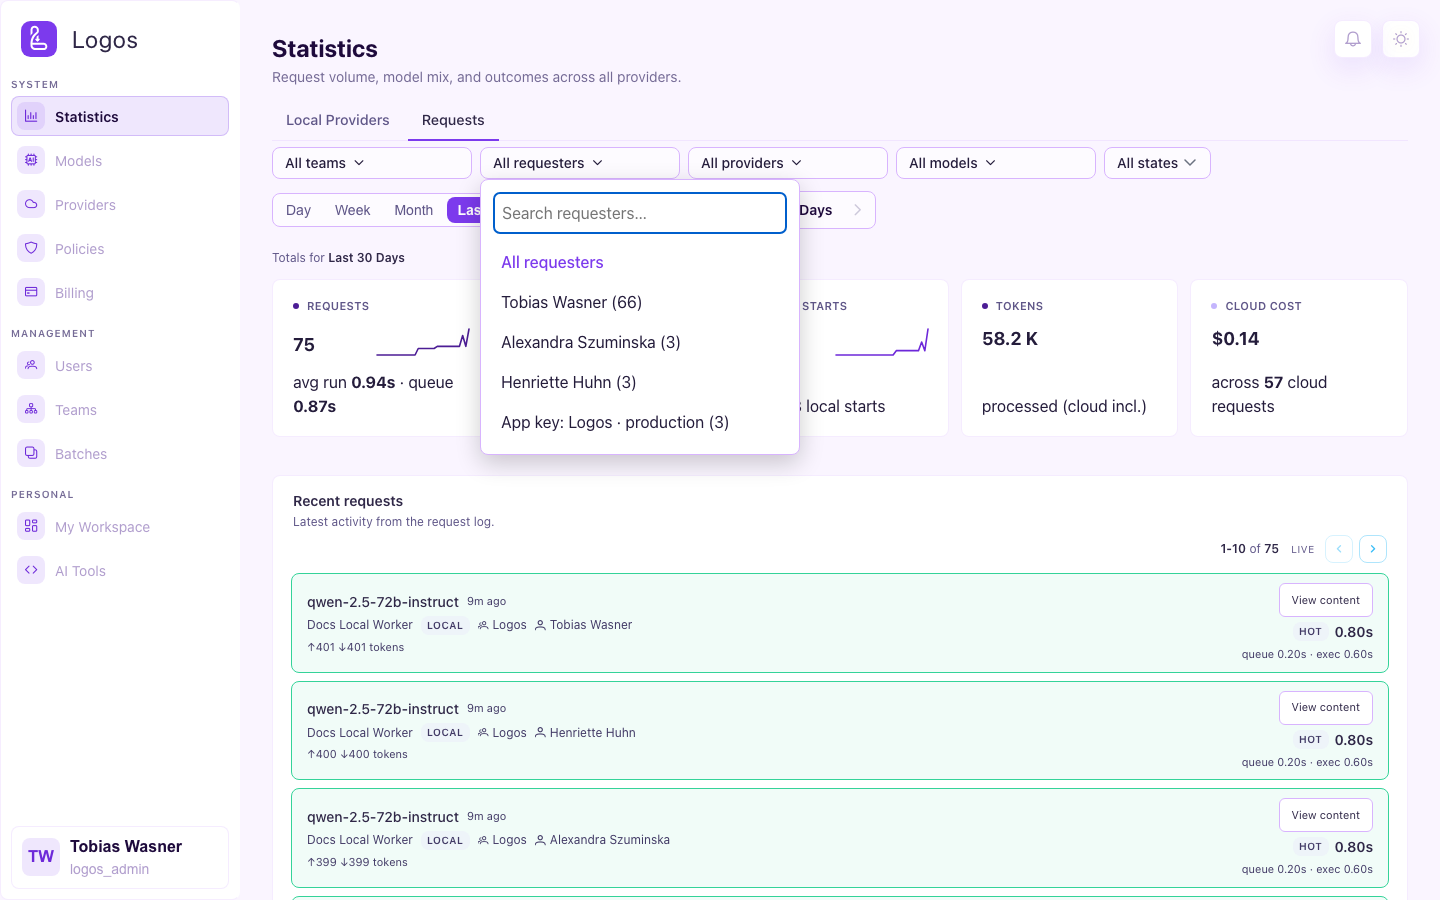Open My Workspace from the sidebar
Image resolution: width=1440 pixels, height=900 pixels.
(120, 526)
